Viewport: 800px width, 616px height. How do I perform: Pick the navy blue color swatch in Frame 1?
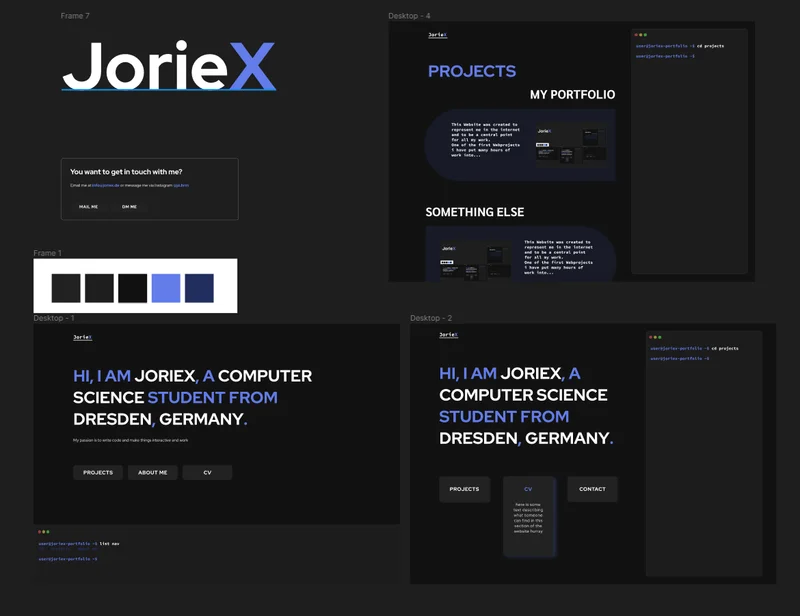[x=199, y=288]
